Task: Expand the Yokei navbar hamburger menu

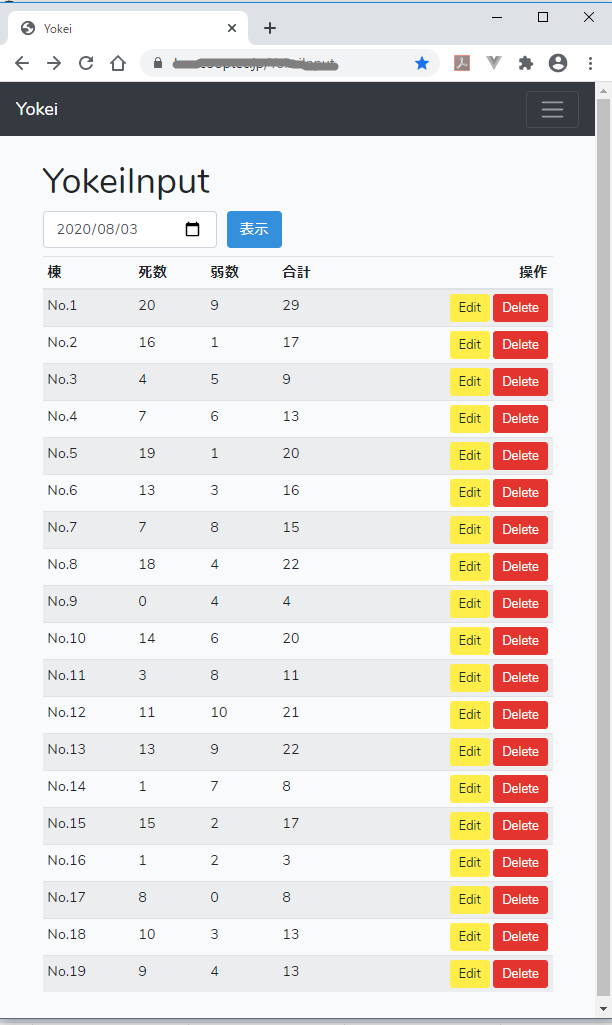Action: click(552, 109)
